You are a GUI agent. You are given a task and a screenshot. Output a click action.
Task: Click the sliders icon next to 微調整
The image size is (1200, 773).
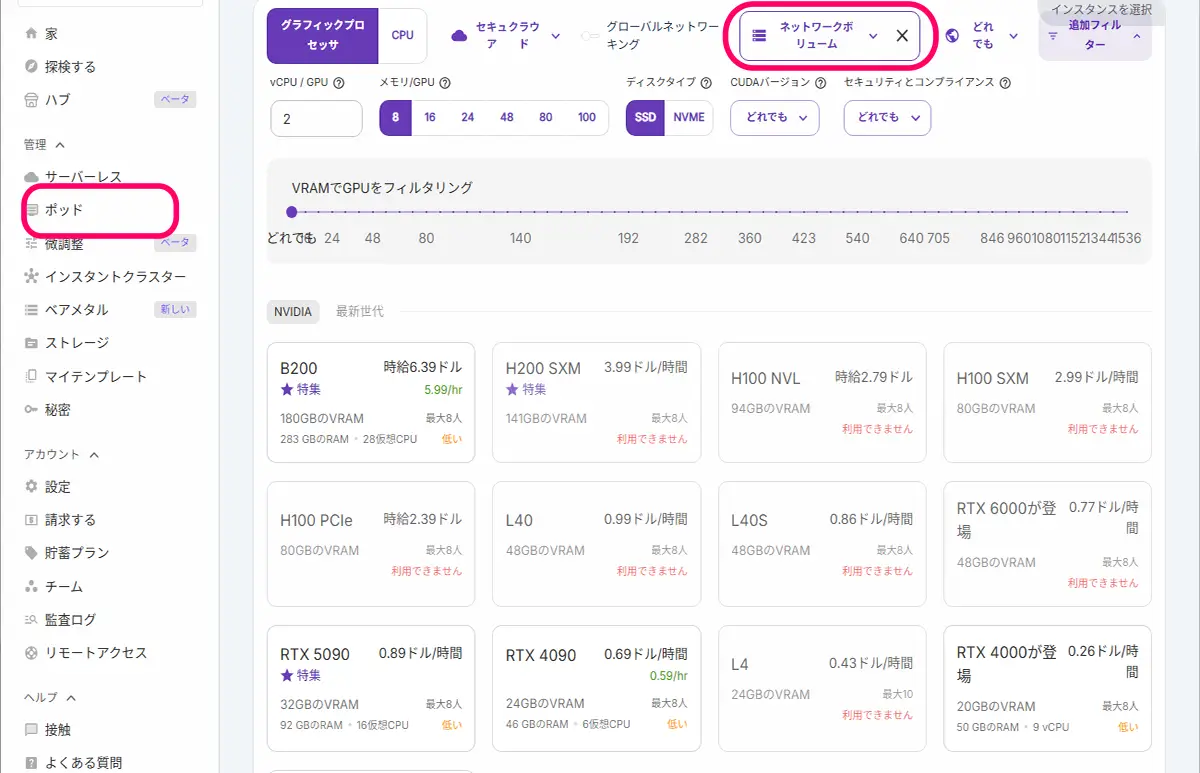pos(31,243)
